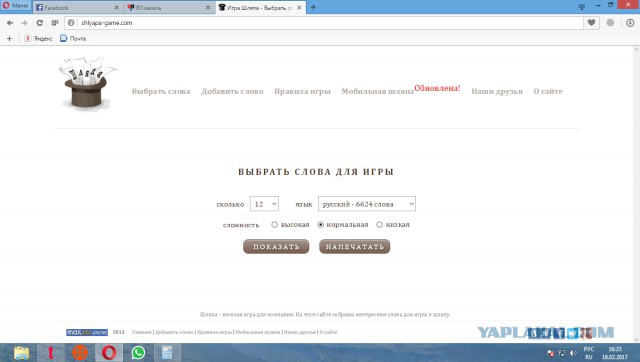The image size is (640, 362).
Task: Open the Правила игры menu item
Action: click(x=302, y=91)
